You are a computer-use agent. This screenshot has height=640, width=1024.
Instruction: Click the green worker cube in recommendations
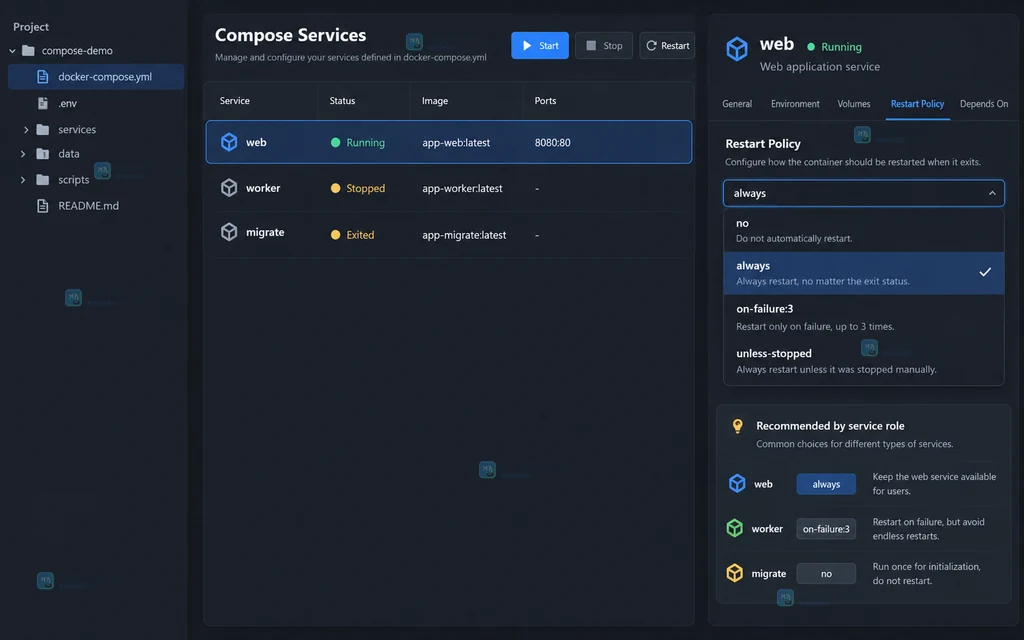734,528
